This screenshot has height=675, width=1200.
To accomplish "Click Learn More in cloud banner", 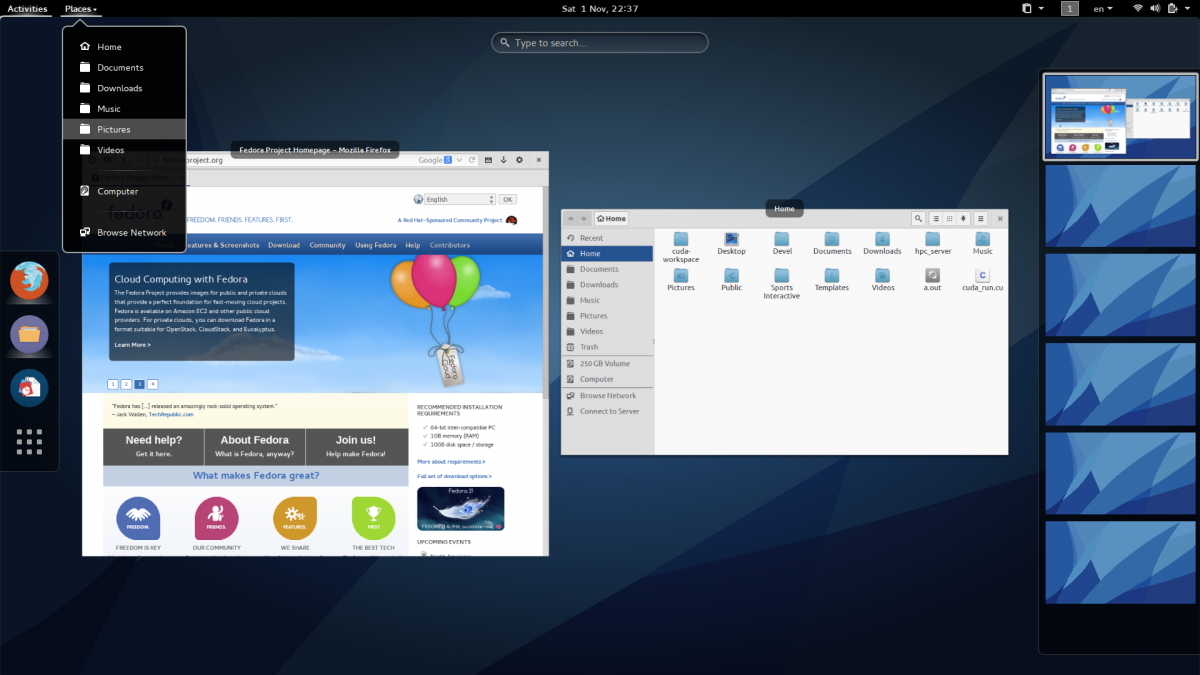I will pyautogui.click(x=132, y=345).
